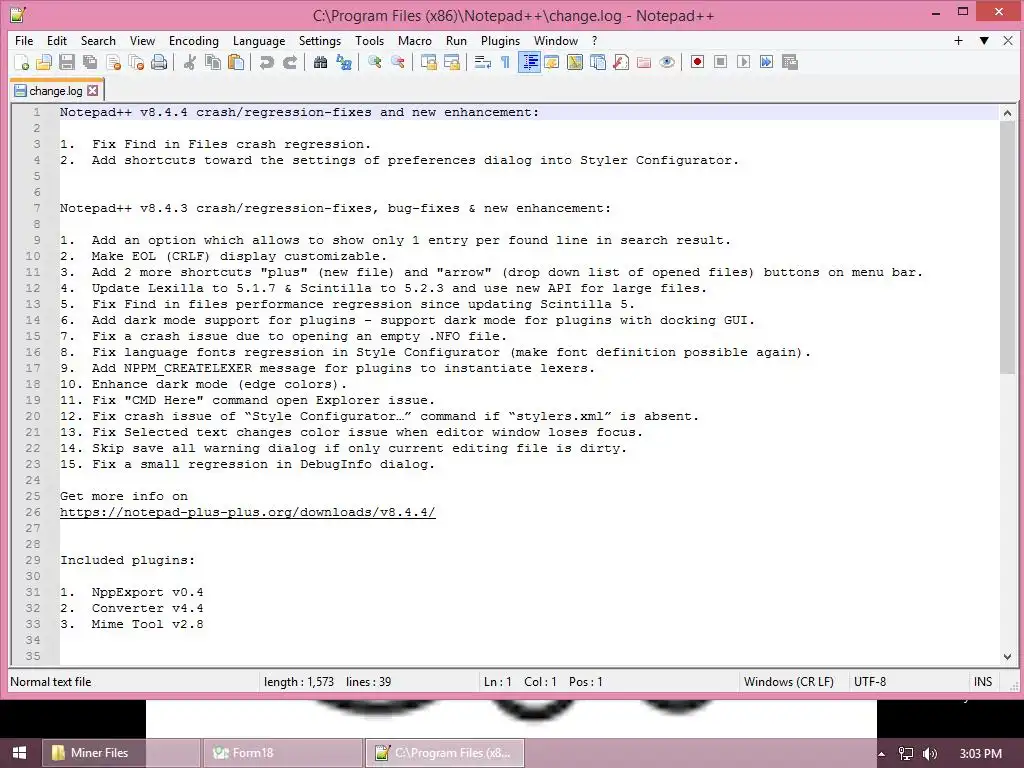The width and height of the screenshot is (1024, 768).
Task: Paste clipboard using toolbar Paste icon
Action: pyautogui.click(x=236, y=62)
